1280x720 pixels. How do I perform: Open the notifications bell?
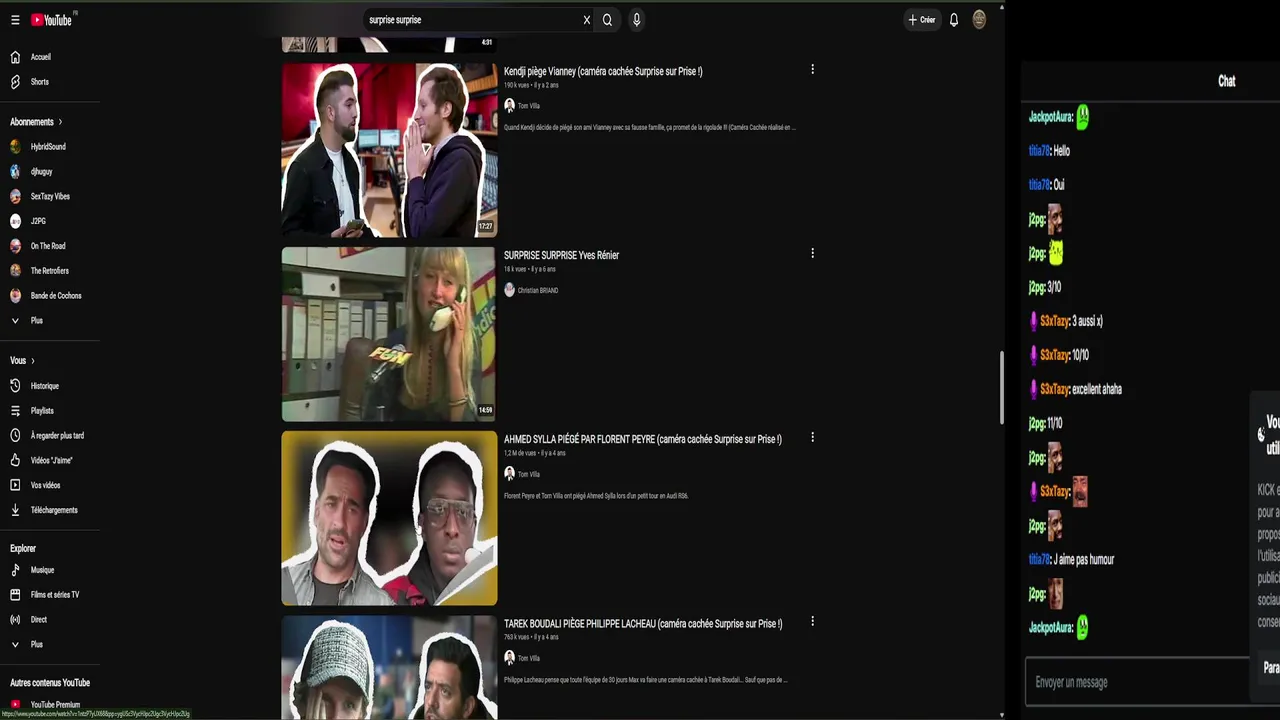coord(954,20)
